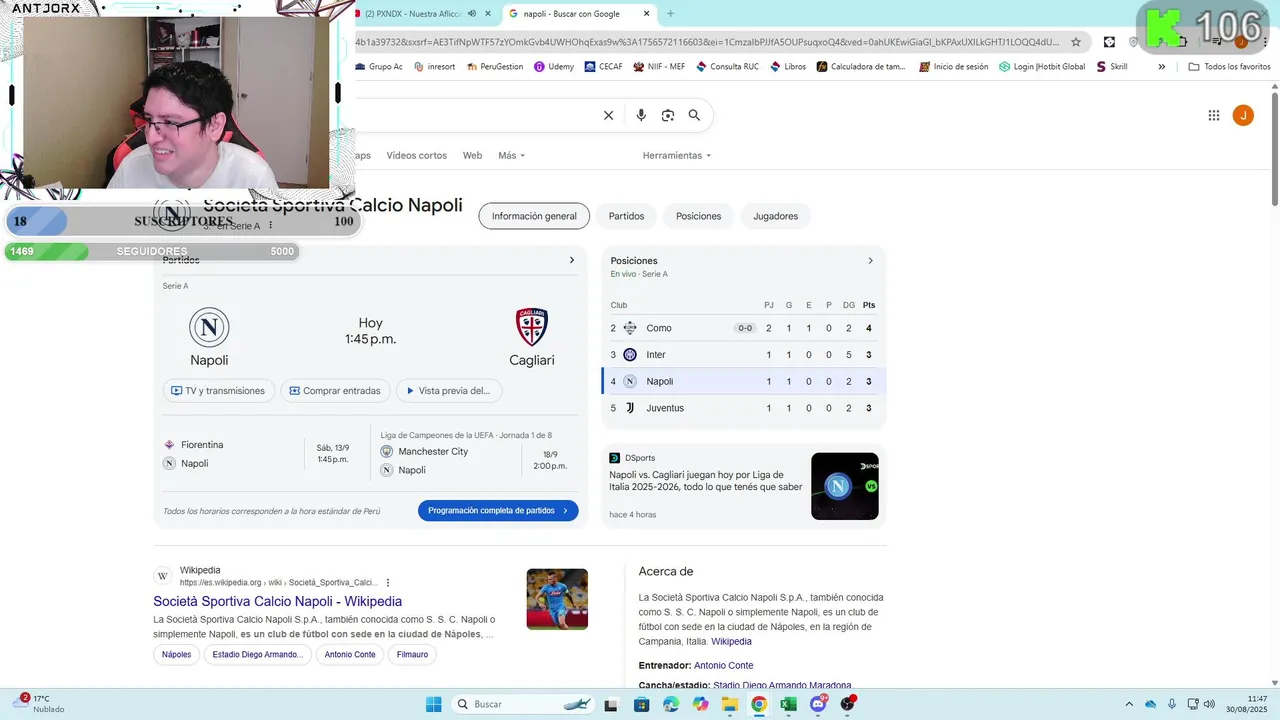Open Microsoft Edge from the taskbar
The image size is (1280, 720).
(670, 704)
